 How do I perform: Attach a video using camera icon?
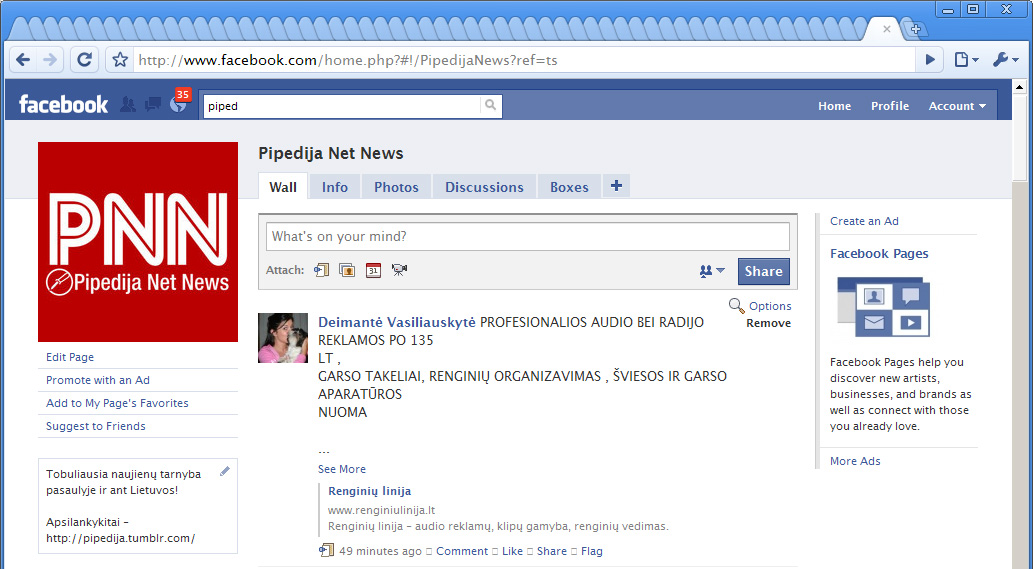[400, 270]
